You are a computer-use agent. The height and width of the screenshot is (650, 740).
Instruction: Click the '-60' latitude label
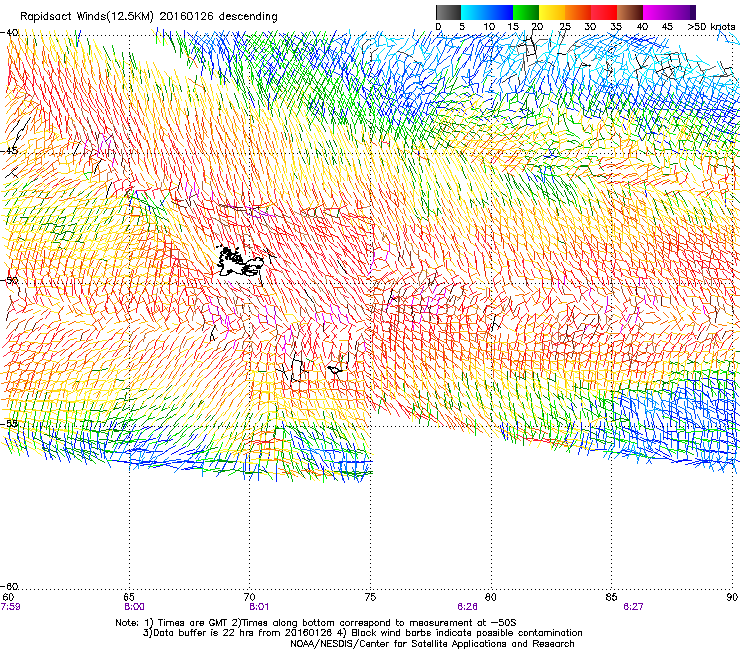click(9, 587)
